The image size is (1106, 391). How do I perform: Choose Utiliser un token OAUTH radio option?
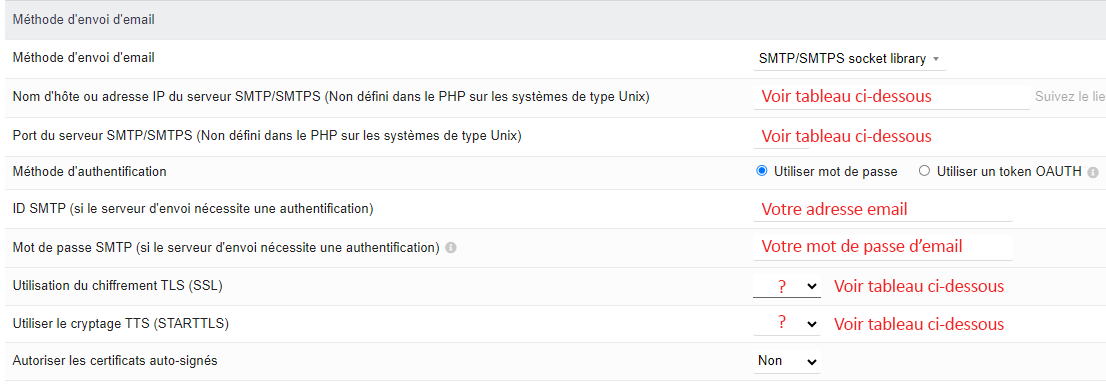(925, 171)
